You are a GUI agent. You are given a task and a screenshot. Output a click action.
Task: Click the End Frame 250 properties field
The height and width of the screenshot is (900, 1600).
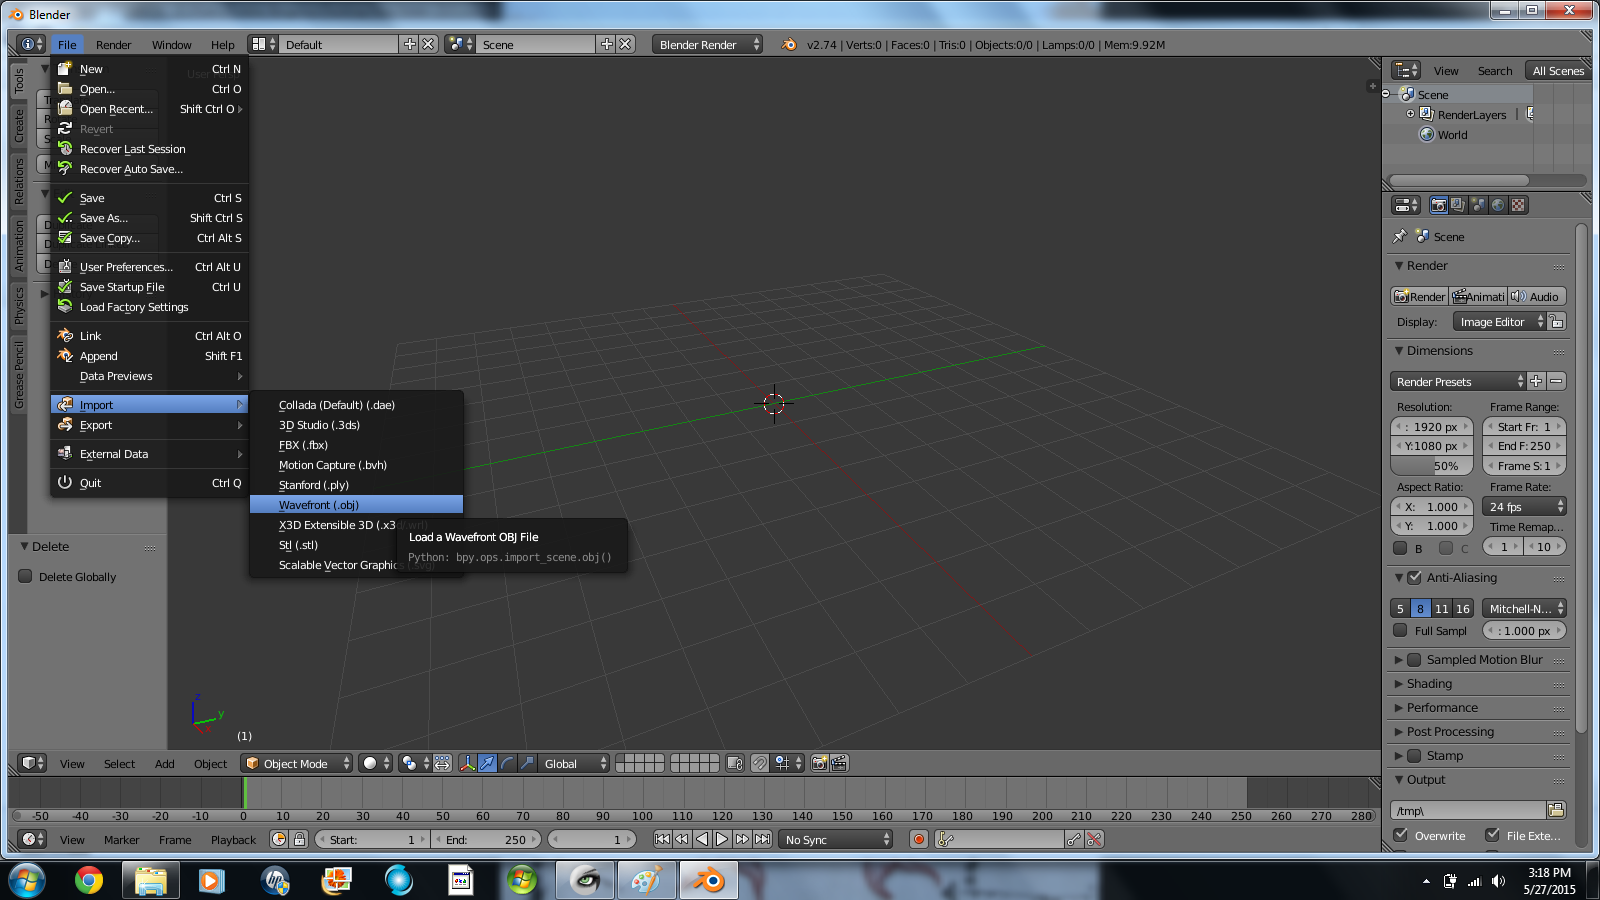point(1524,446)
